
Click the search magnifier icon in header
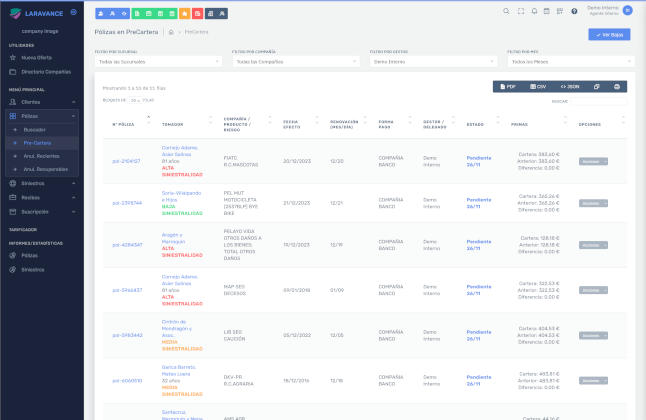pyautogui.click(x=507, y=11)
